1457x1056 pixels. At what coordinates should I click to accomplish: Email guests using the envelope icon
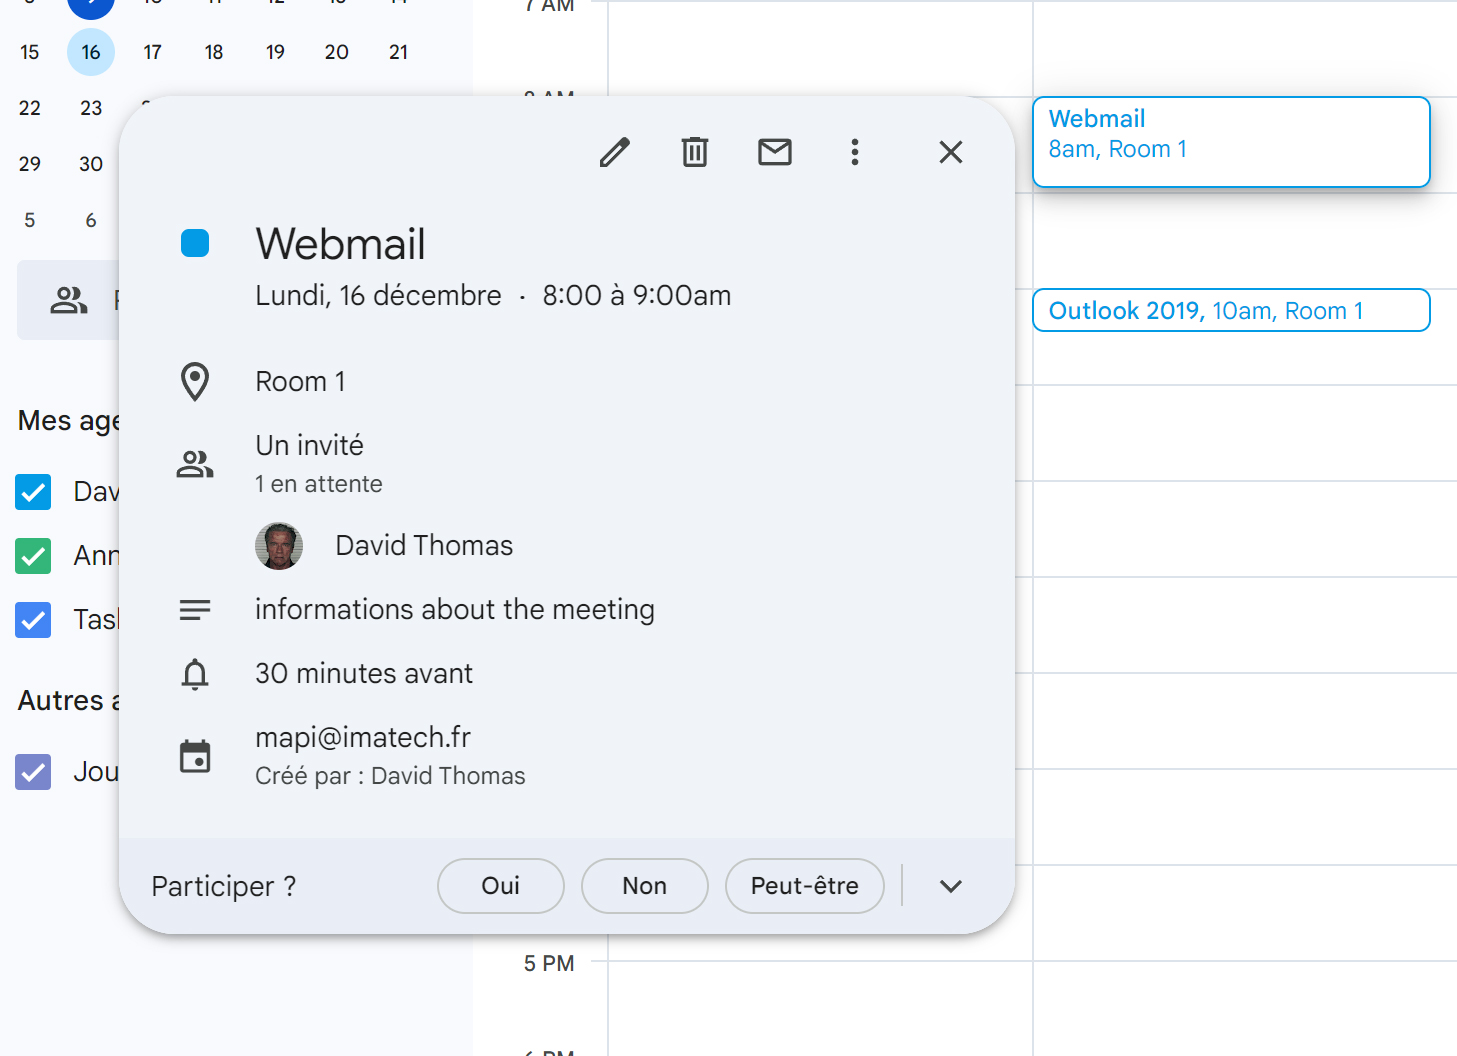coord(775,152)
